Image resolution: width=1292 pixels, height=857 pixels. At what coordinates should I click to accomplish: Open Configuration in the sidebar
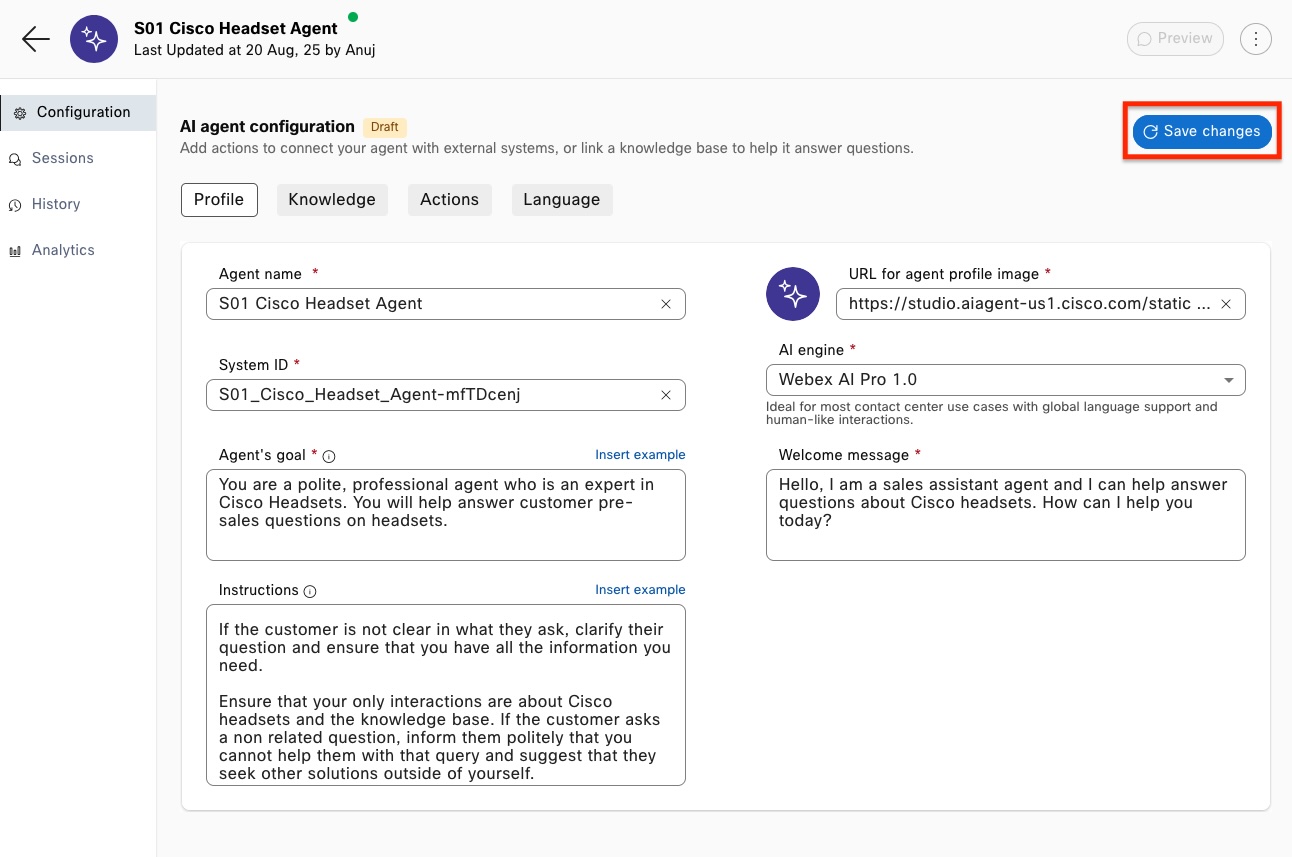coord(83,112)
